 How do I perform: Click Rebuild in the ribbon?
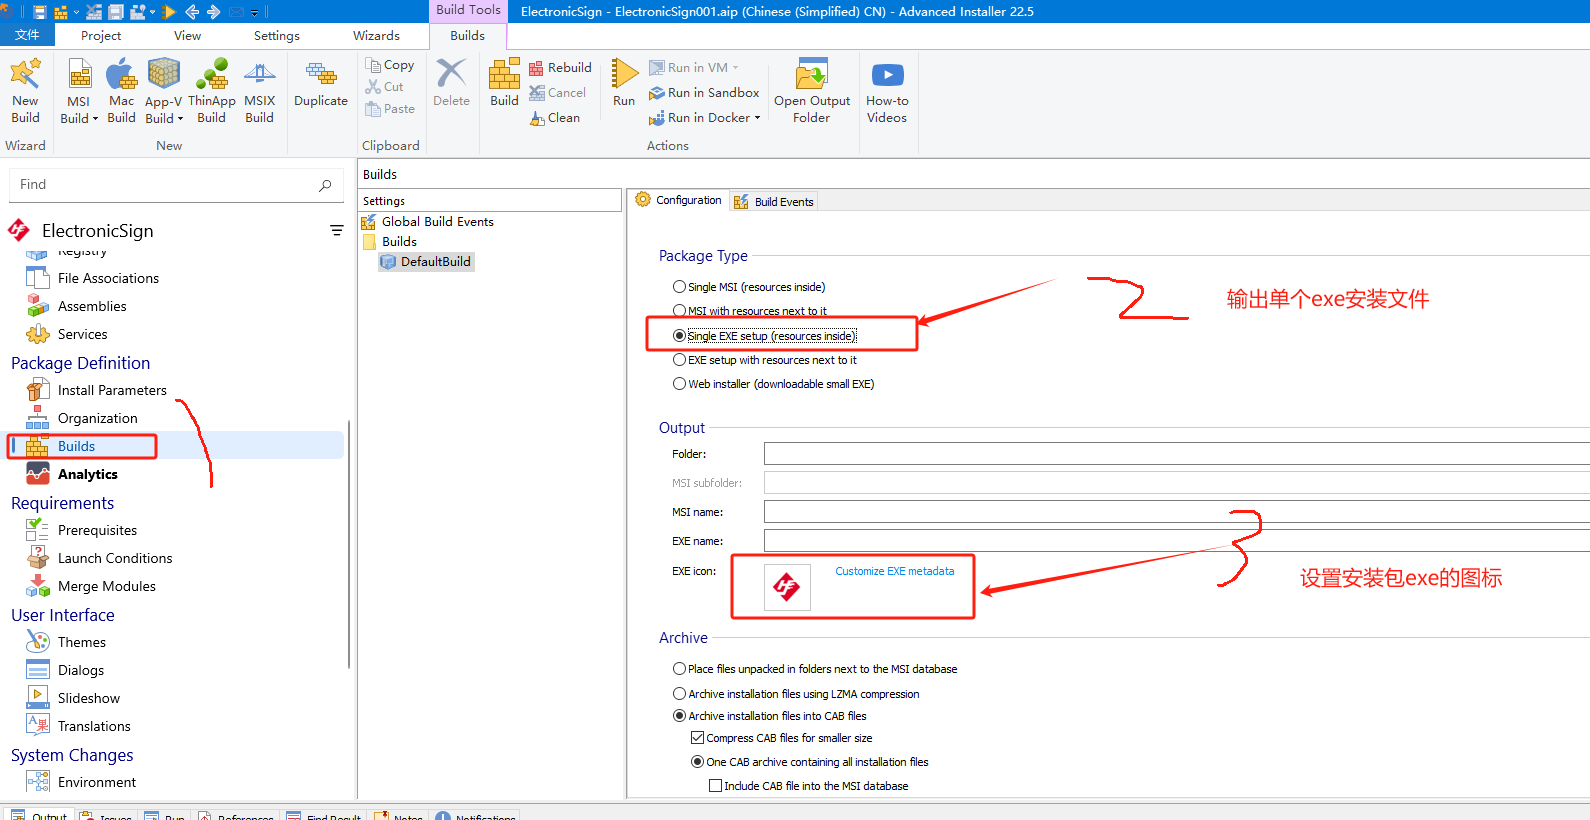pyautogui.click(x=560, y=67)
